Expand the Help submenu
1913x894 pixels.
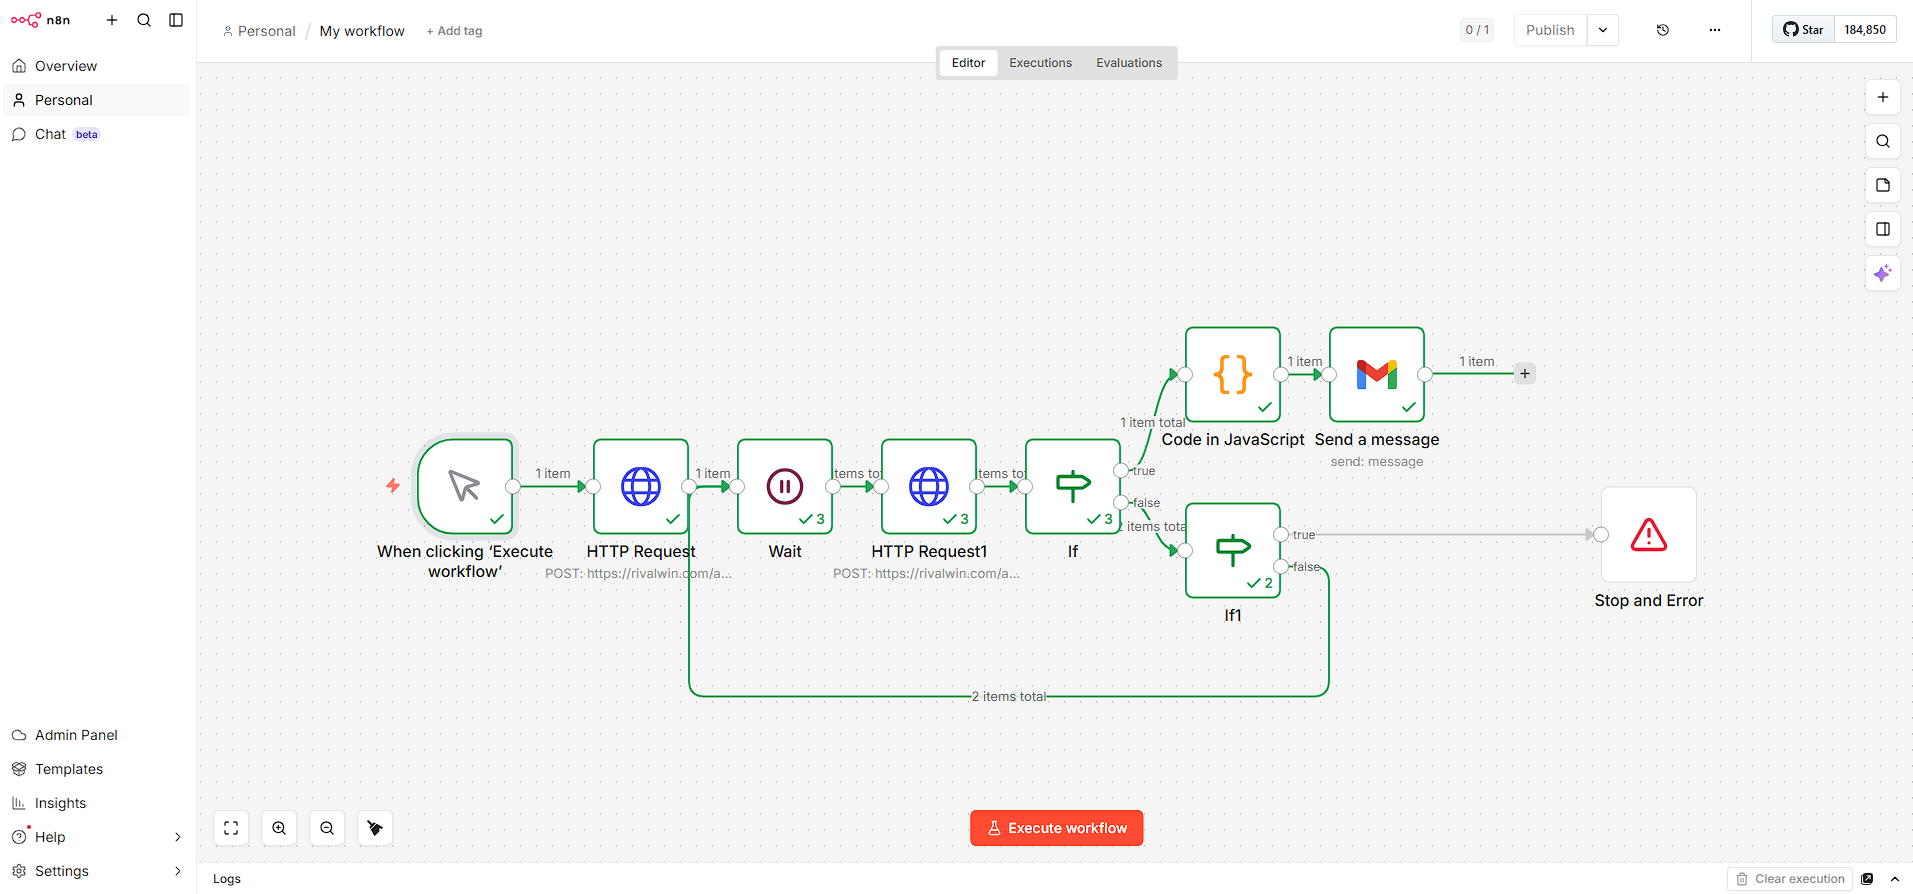(x=178, y=837)
